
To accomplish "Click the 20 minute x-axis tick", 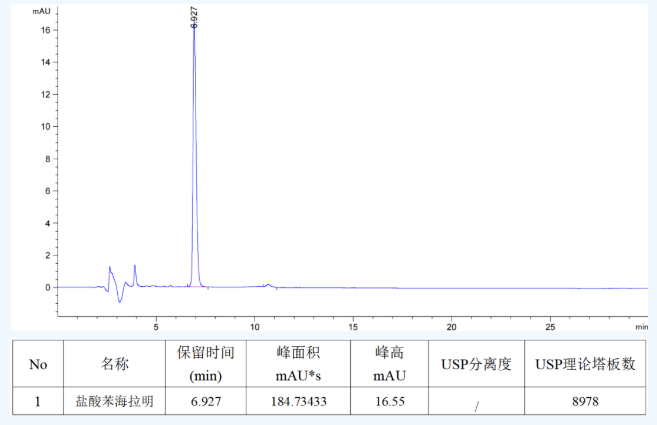I will [x=451, y=326].
